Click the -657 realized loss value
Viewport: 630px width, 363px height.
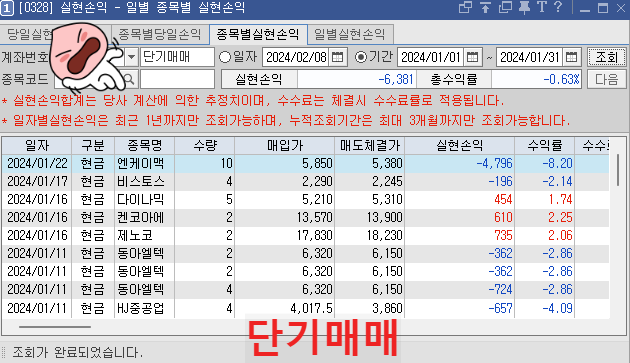500,308
